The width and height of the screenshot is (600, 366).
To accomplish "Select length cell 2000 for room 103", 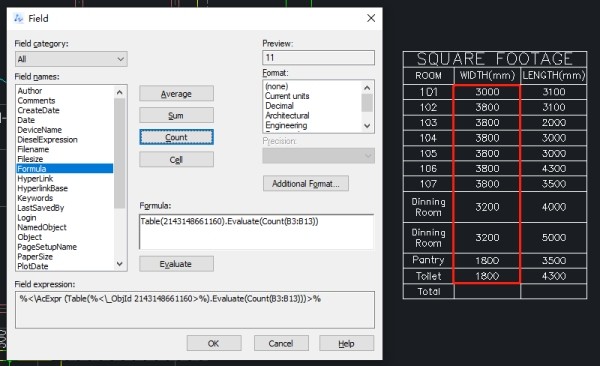I will click(554, 123).
